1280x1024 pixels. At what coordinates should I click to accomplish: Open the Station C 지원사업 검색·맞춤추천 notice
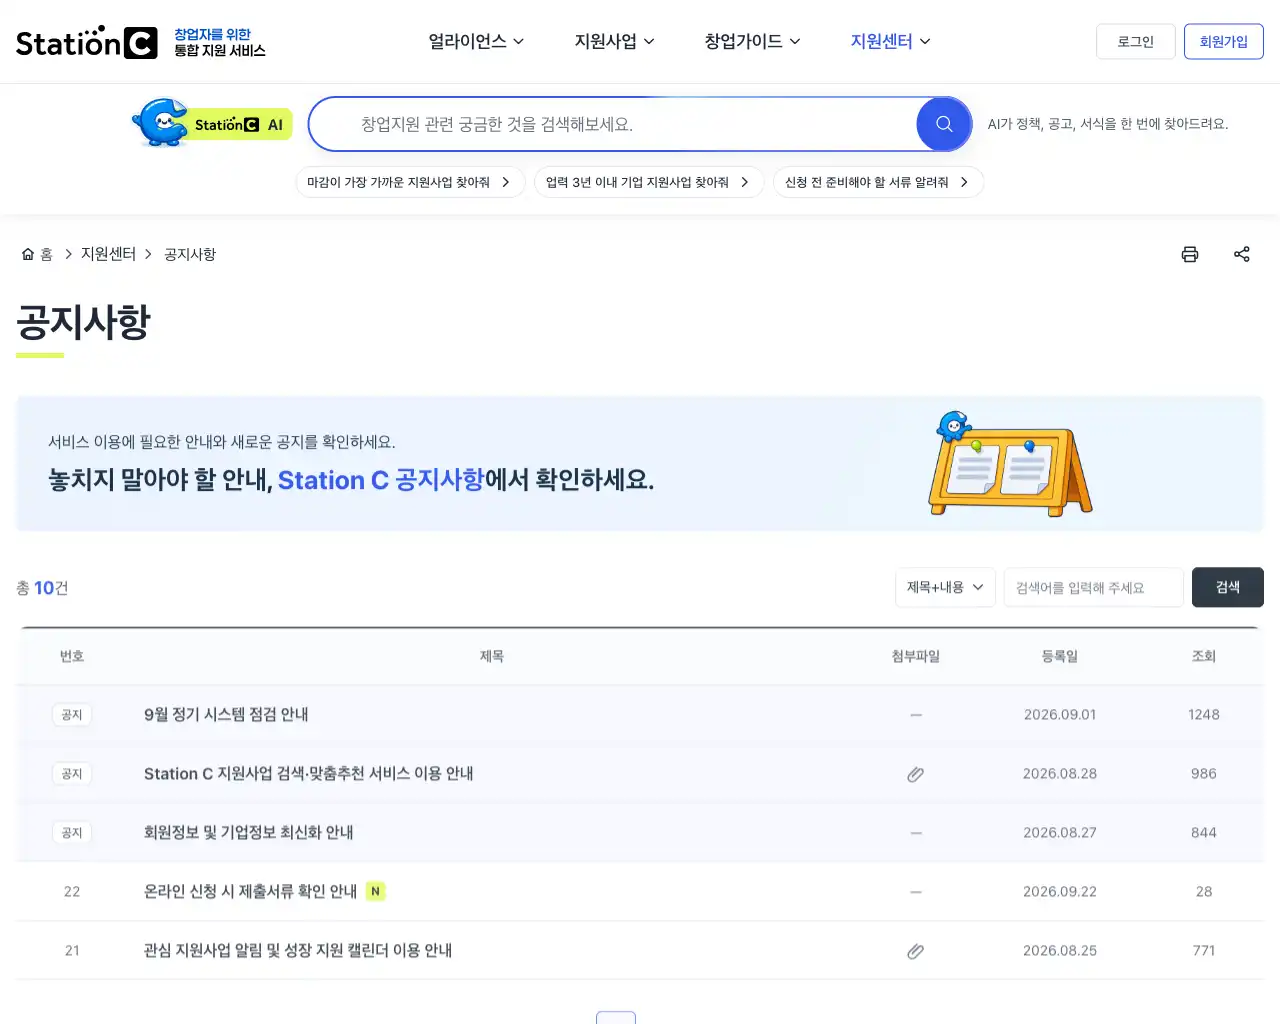tap(309, 774)
